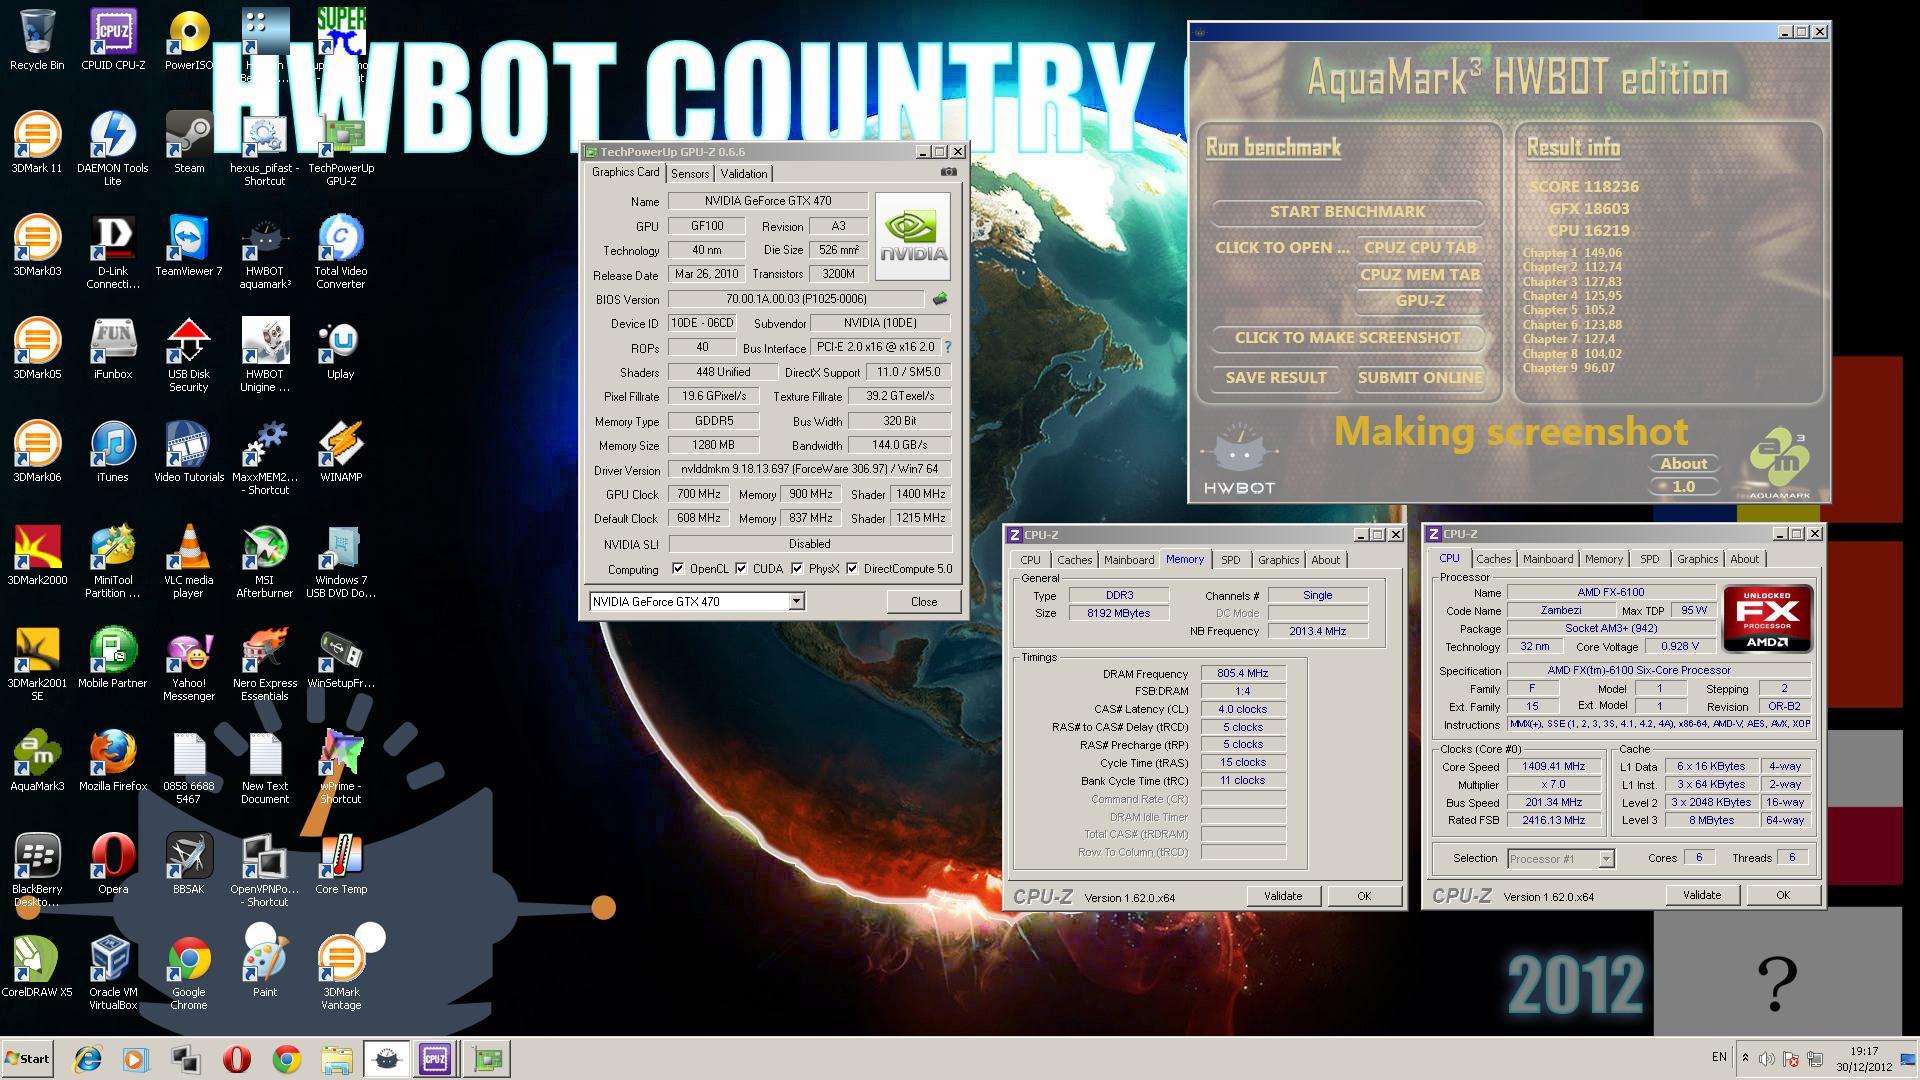Click the Start button
The height and width of the screenshot is (1080, 1920).
(27, 1059)
